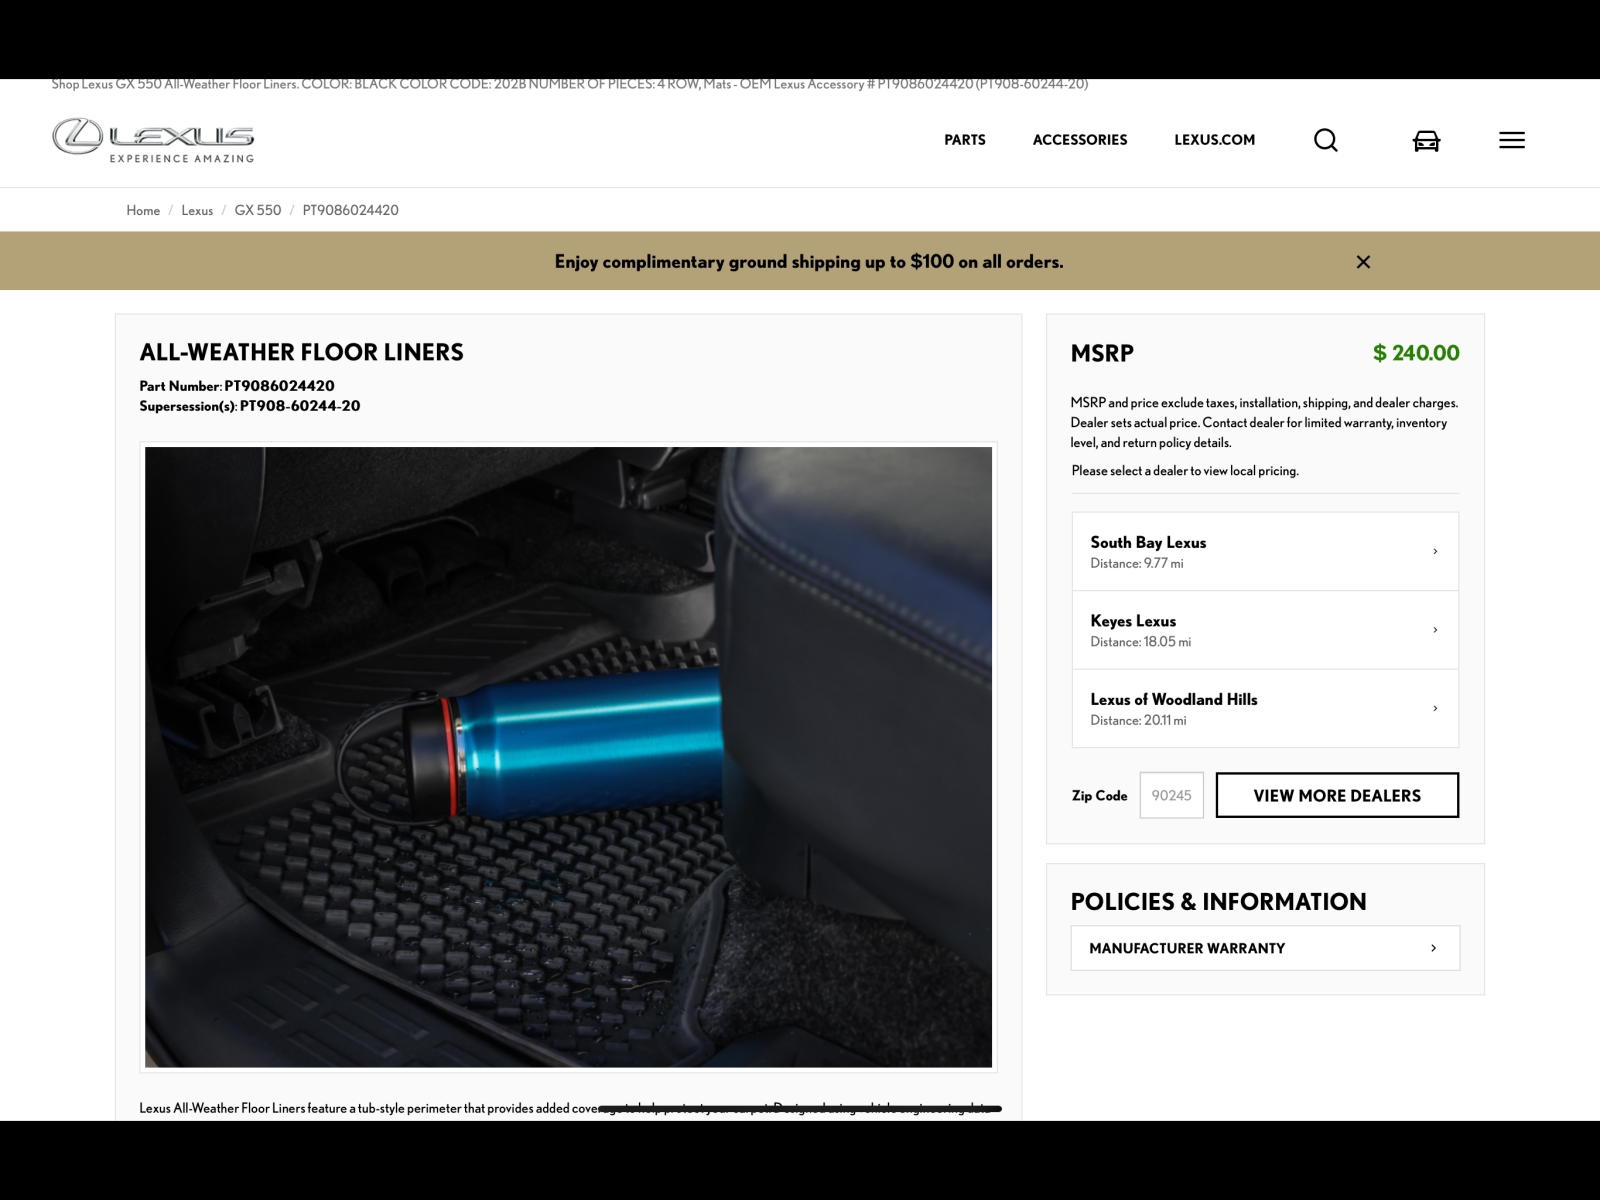The image size is (1600, 1200).
Task: Click the Zip Code input field
Action: click(x=1172, y=795)
